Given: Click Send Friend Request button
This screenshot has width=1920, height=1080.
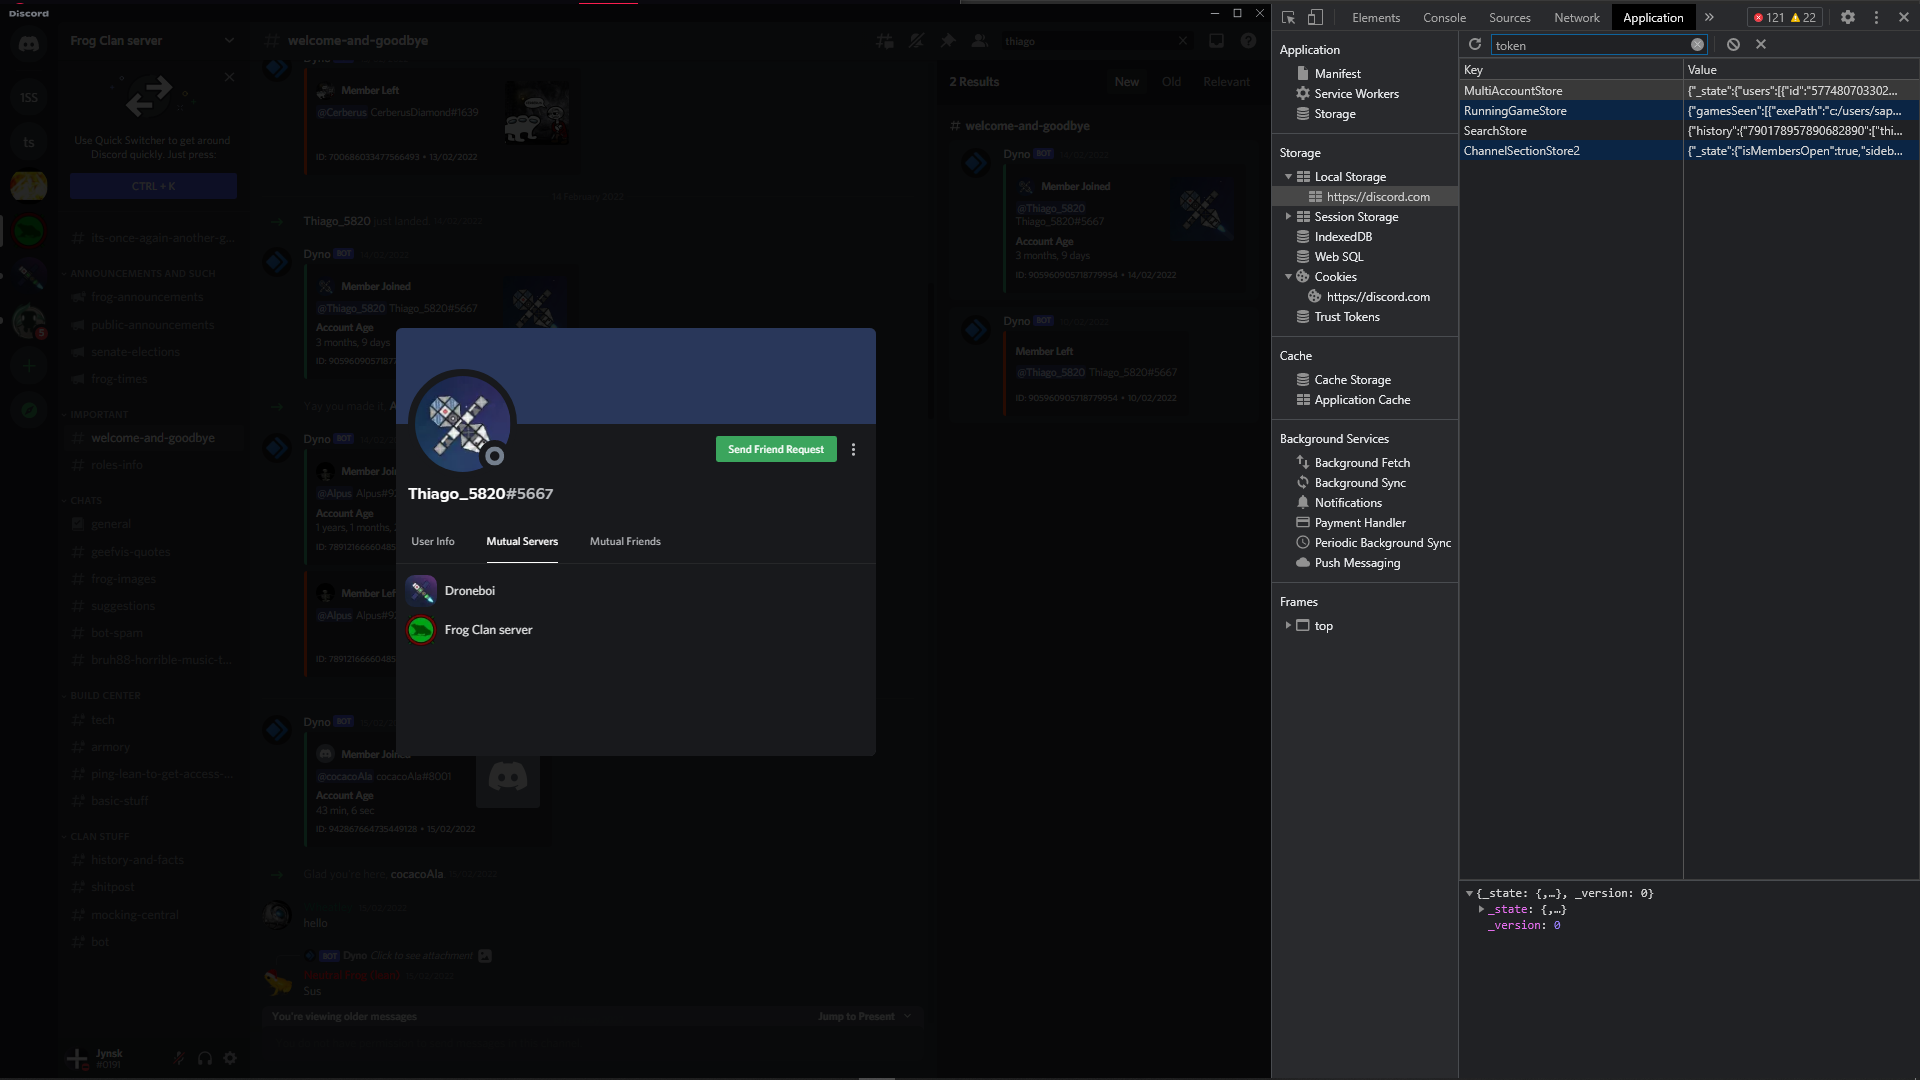Looking at the screenshot, I should pos(776,450).
